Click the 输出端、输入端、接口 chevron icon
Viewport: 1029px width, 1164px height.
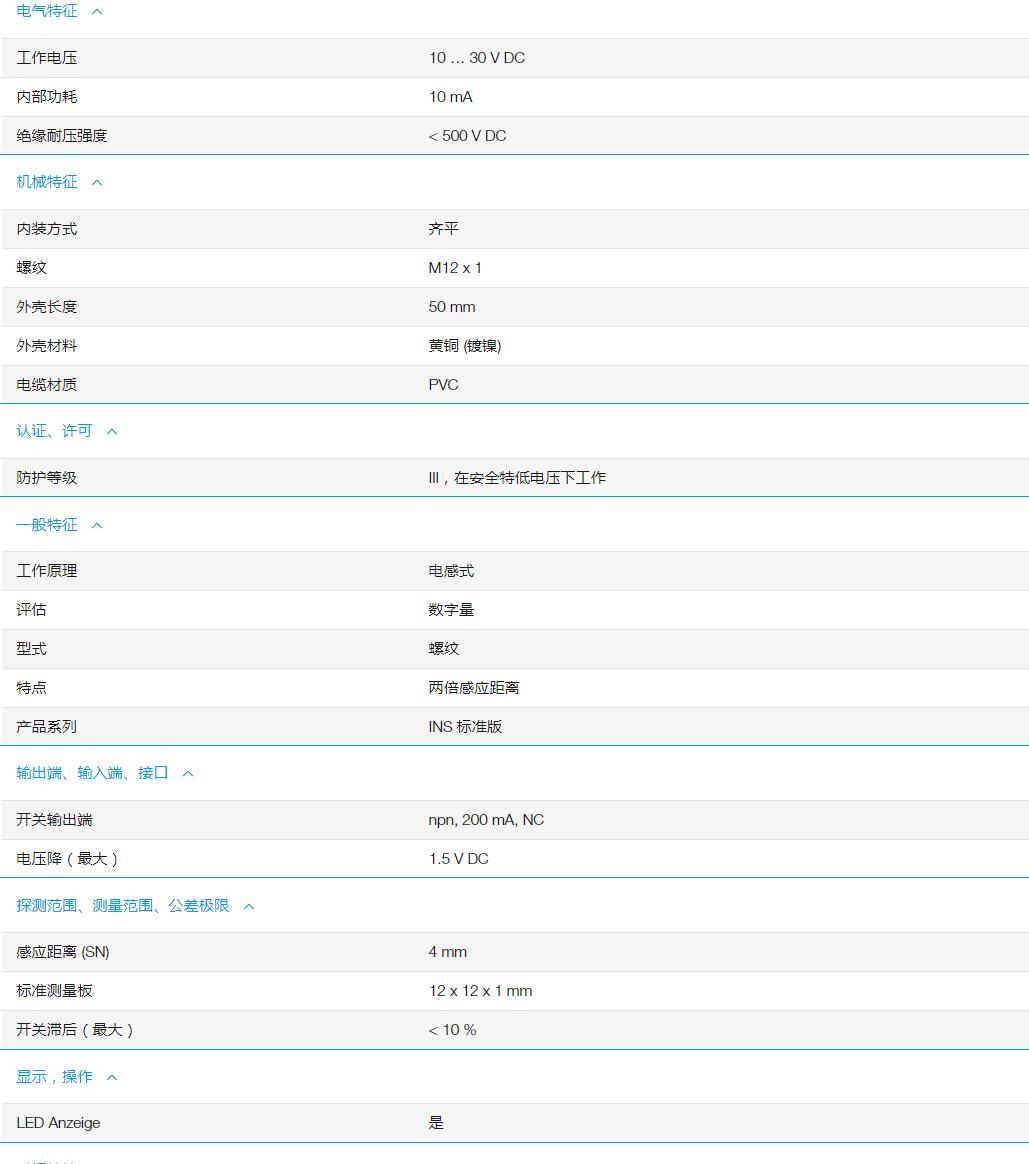188,773
